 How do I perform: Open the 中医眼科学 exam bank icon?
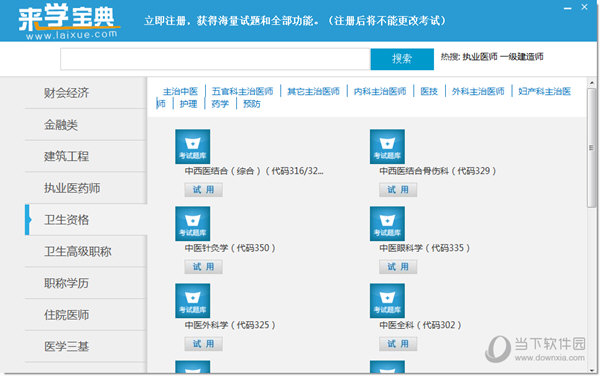tap(387, 224)
